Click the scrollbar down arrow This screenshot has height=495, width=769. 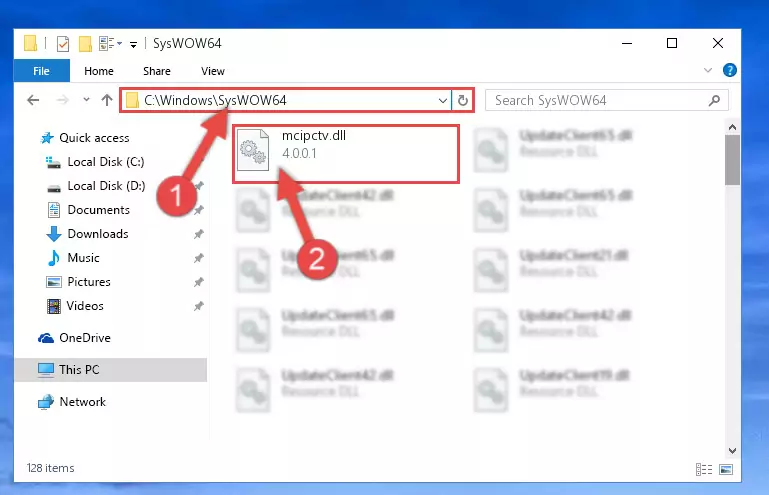(x=732, y=451)
